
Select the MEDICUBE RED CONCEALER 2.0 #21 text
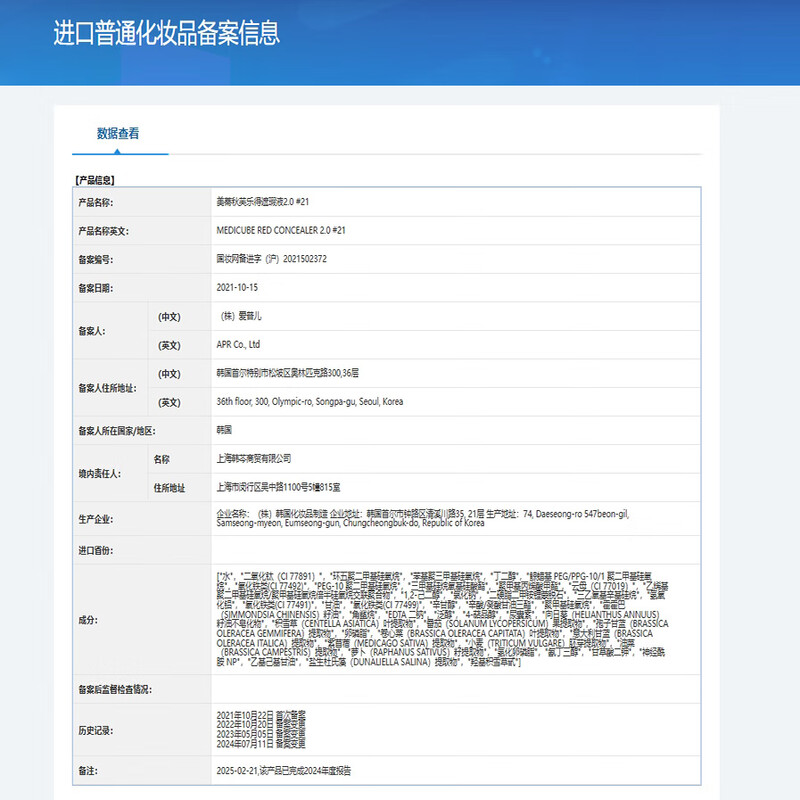coord(281,230)
